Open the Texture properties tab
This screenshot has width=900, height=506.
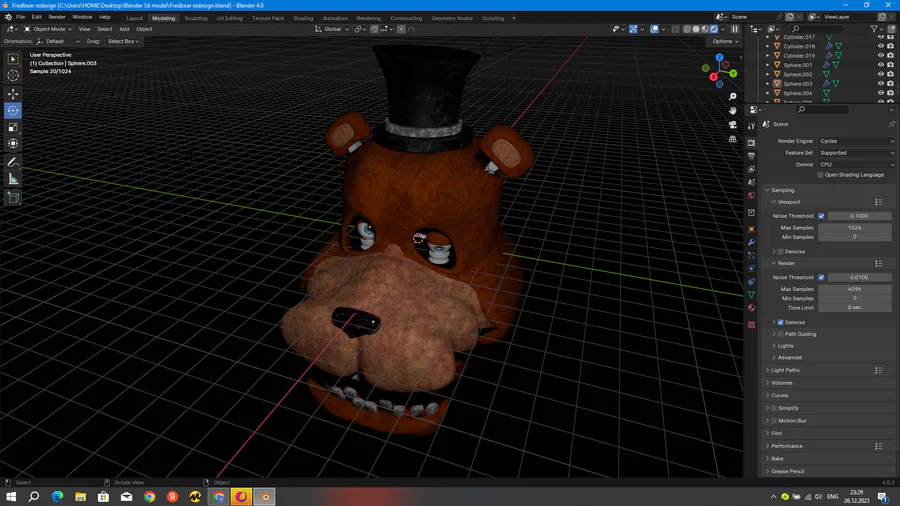pyautogui.click(x=751, y=325)
